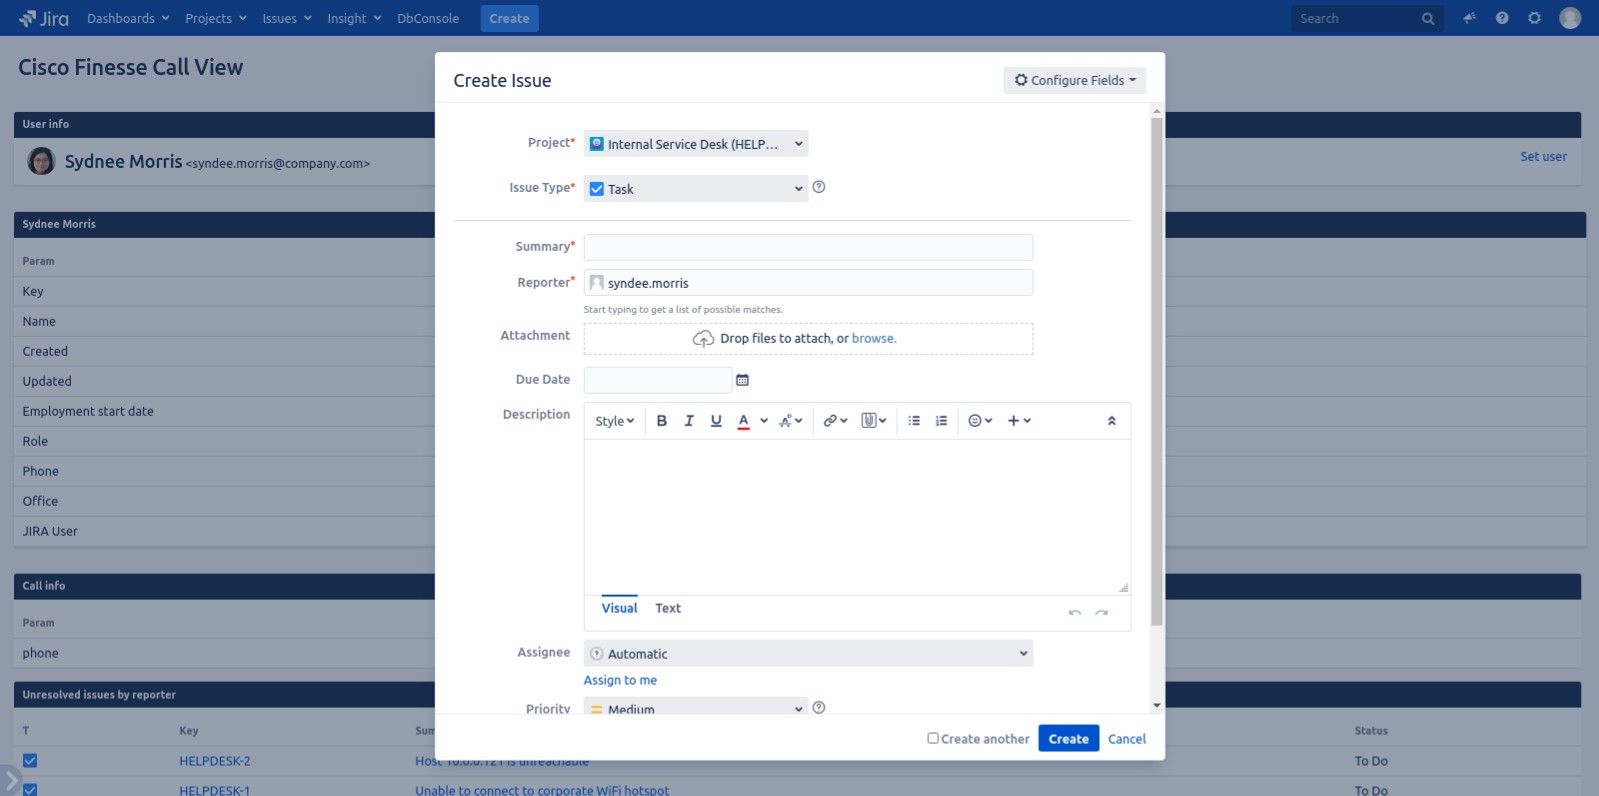
Task: Open the more text formatting menu
Action: click(x=790, y=421)
